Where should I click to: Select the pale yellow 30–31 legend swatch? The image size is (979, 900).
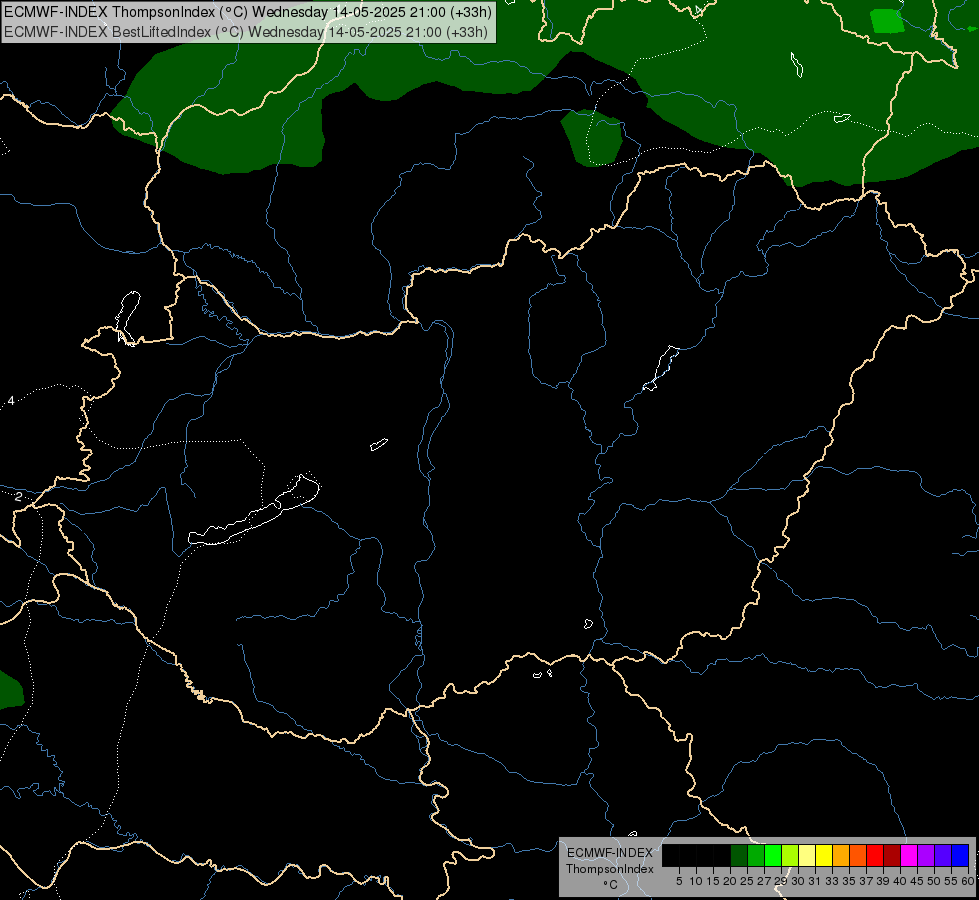(807, 856)
